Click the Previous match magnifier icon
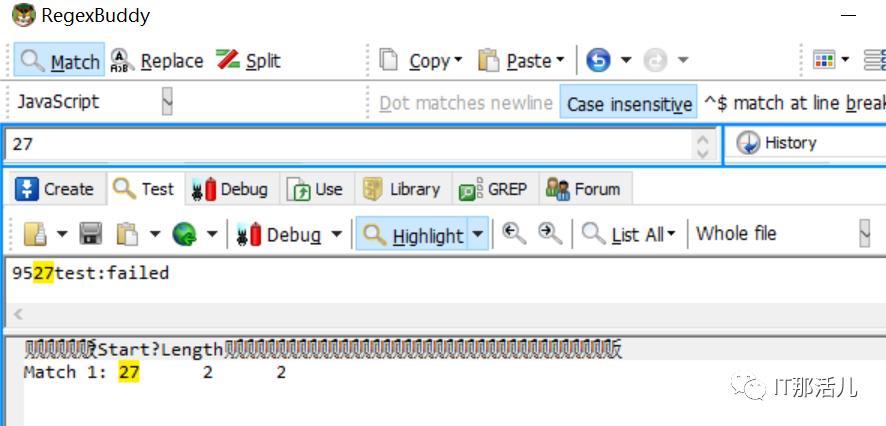 pos(514,233)
